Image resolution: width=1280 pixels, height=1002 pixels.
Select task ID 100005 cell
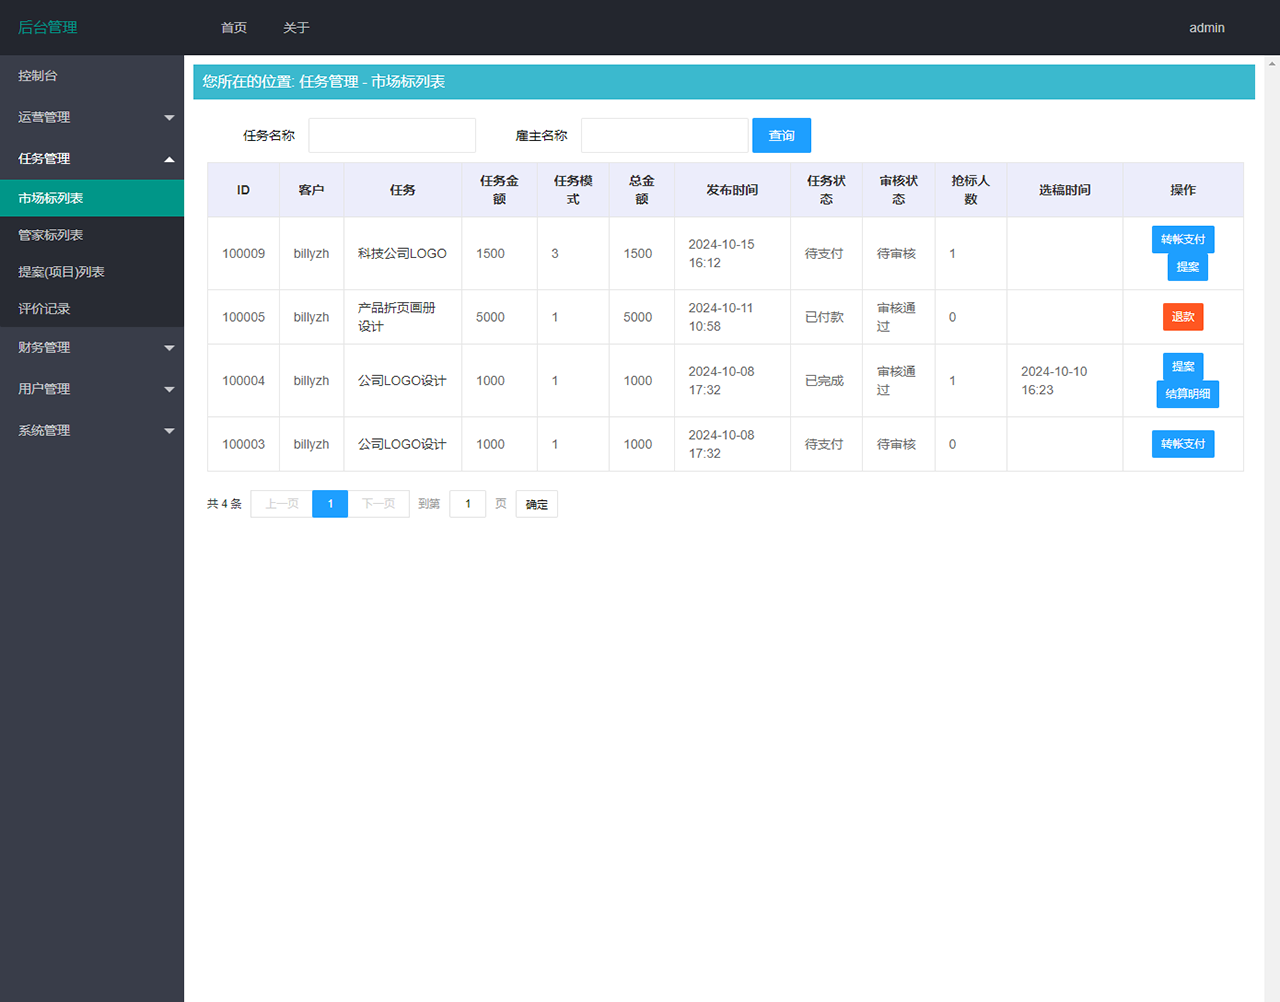point(244,317)
